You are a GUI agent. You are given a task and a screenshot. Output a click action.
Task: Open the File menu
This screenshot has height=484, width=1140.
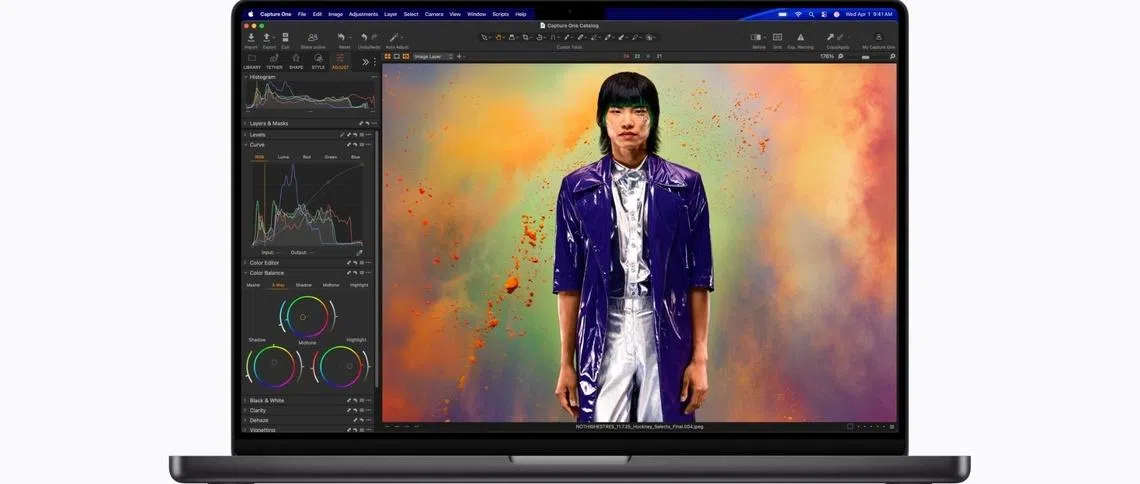click(302, 14)
